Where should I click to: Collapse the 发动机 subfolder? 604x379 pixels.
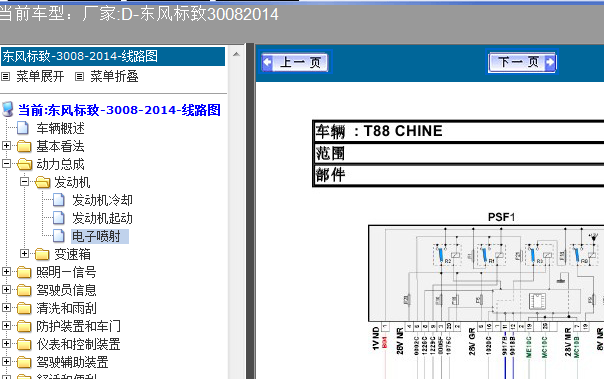24,181
